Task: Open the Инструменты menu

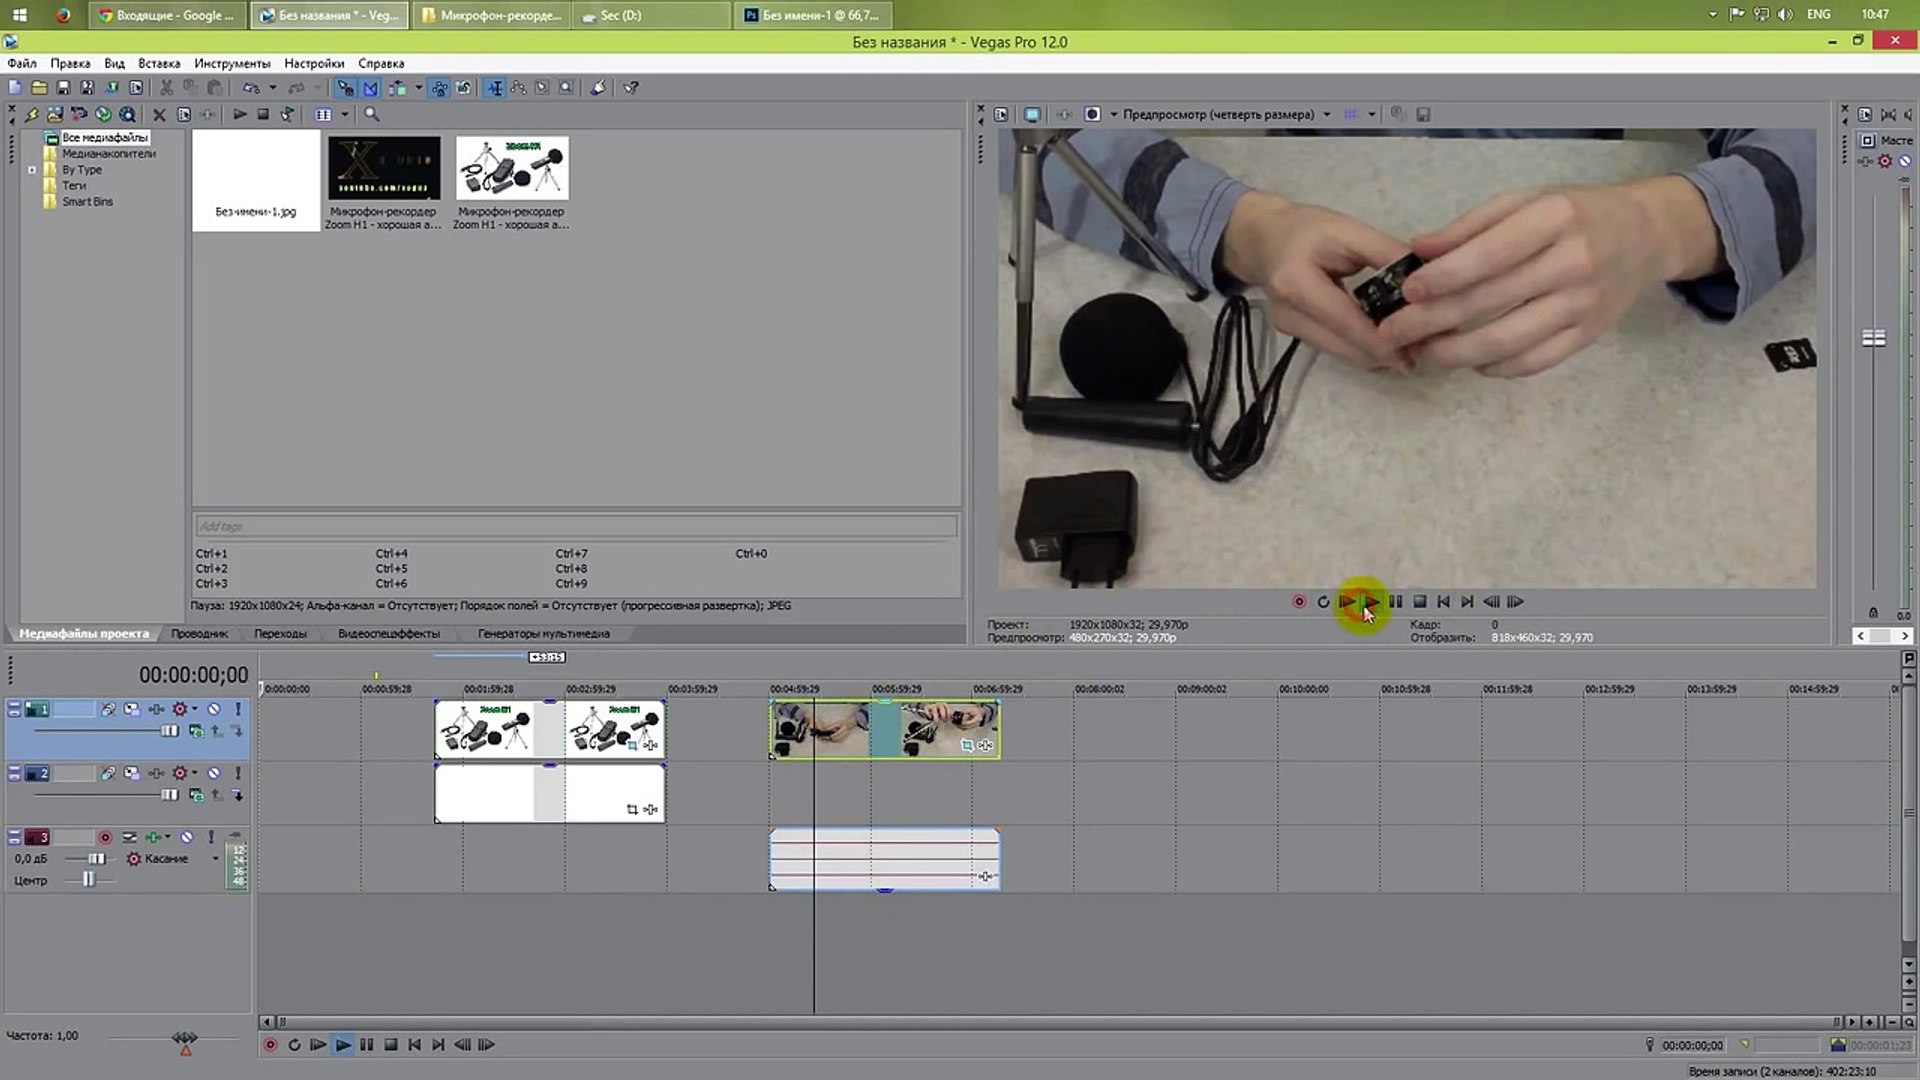Action: [232, 63]
